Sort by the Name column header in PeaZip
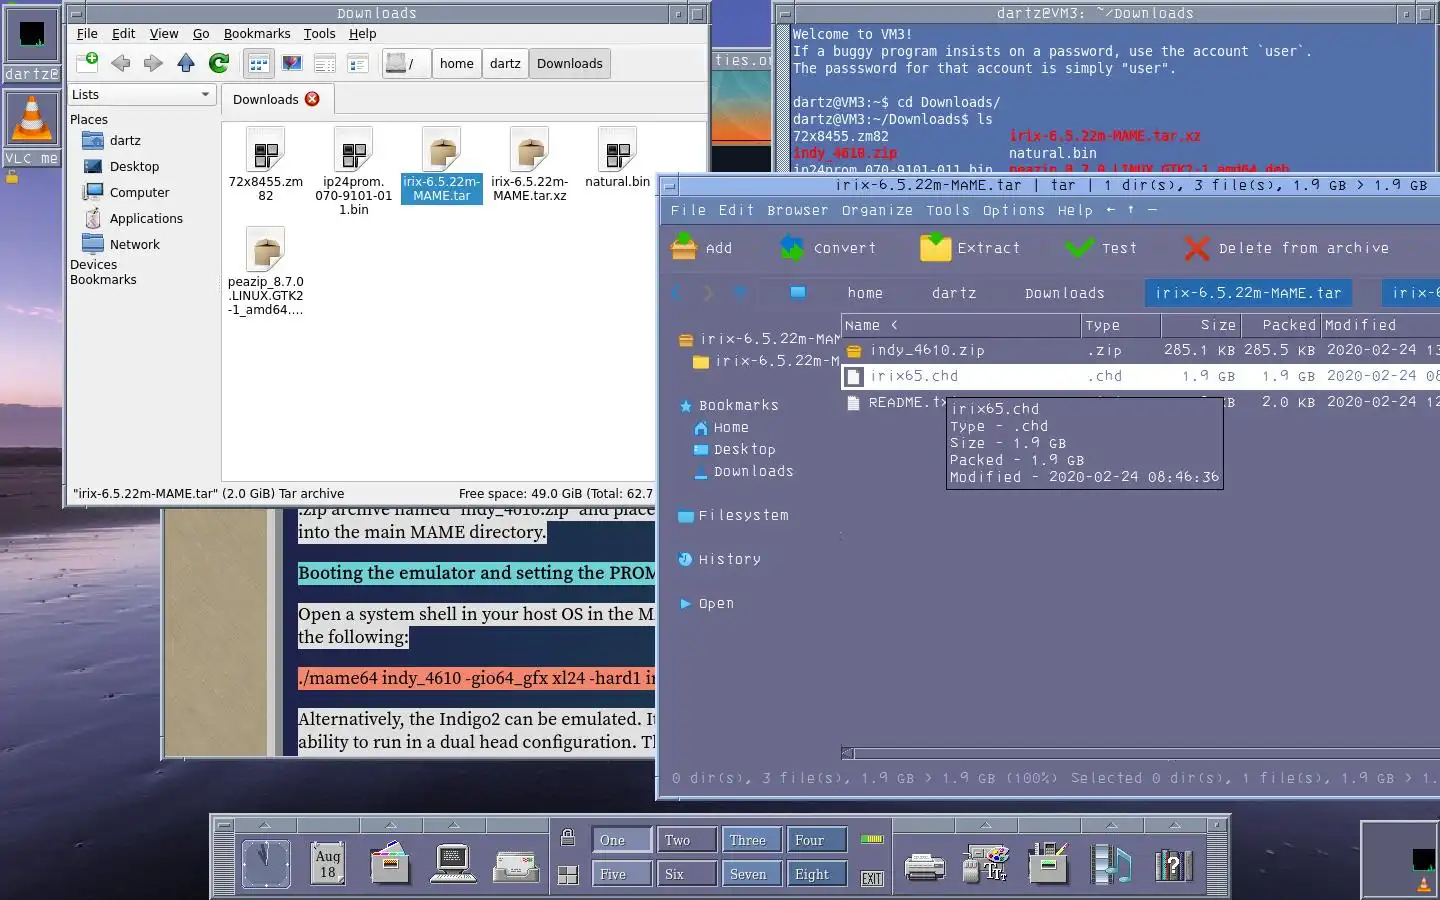This screenshot has width=1440, height=900. pos(961,325)
